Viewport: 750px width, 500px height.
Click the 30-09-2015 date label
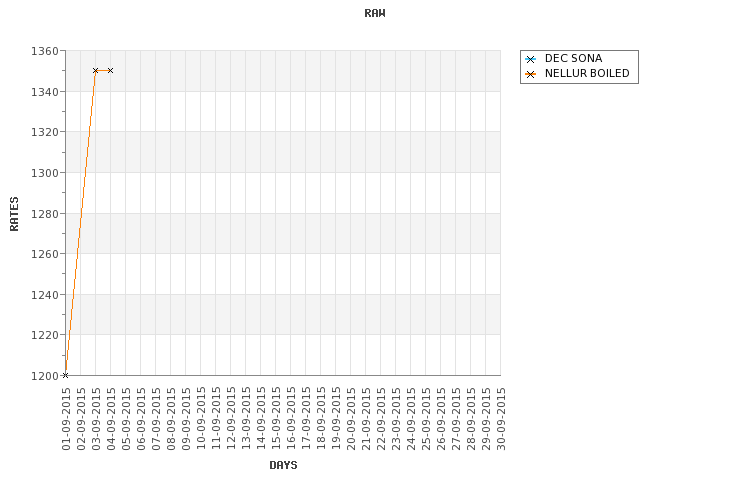pyautogui.click(x=501, y=419)
